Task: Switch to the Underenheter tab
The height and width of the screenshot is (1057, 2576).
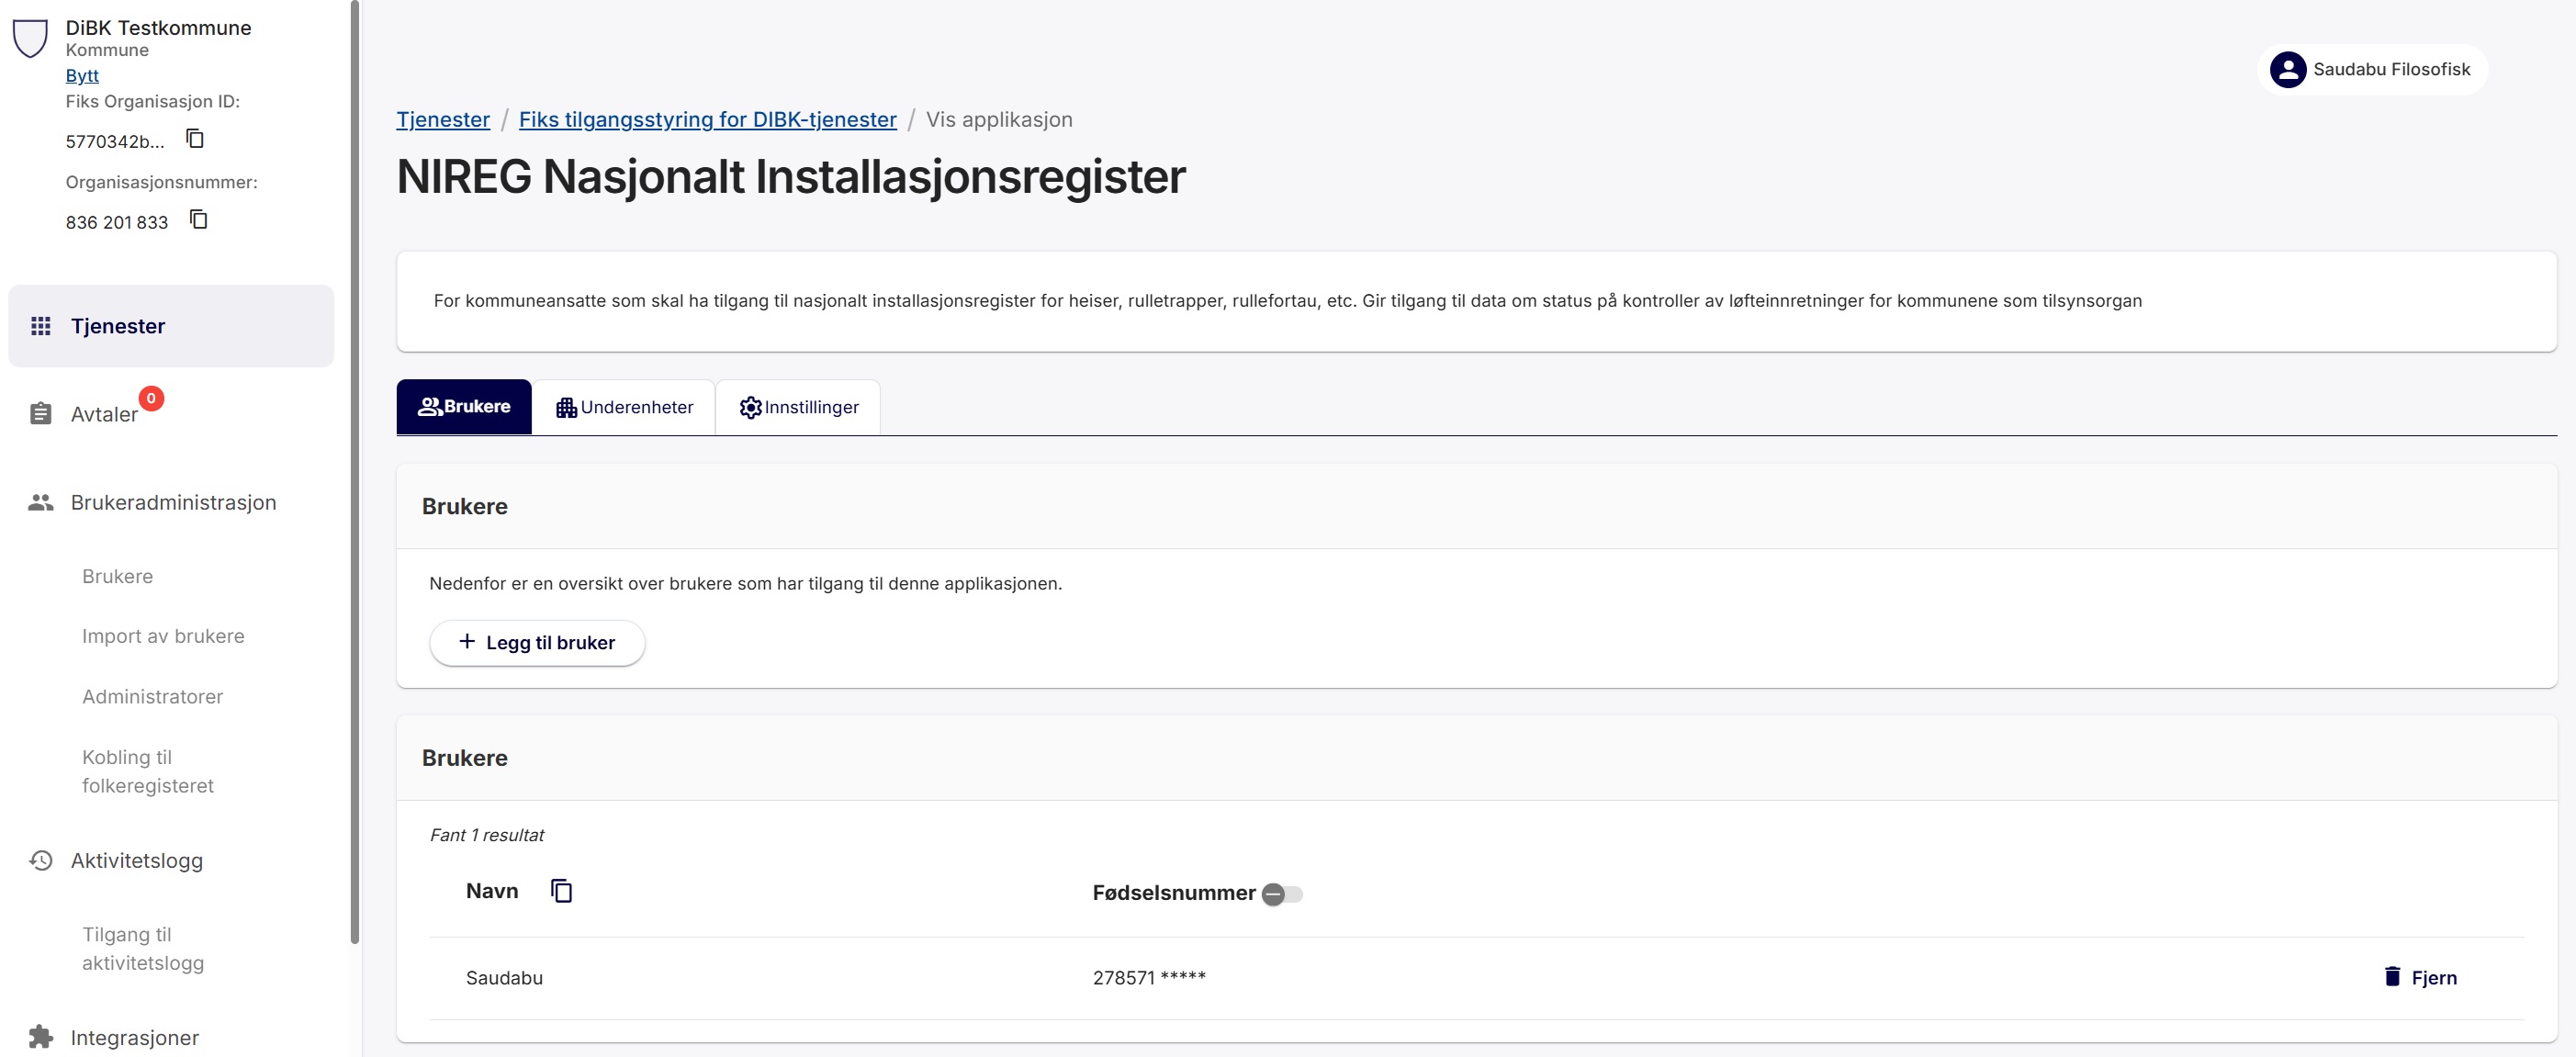Action: tap(624, 407)
